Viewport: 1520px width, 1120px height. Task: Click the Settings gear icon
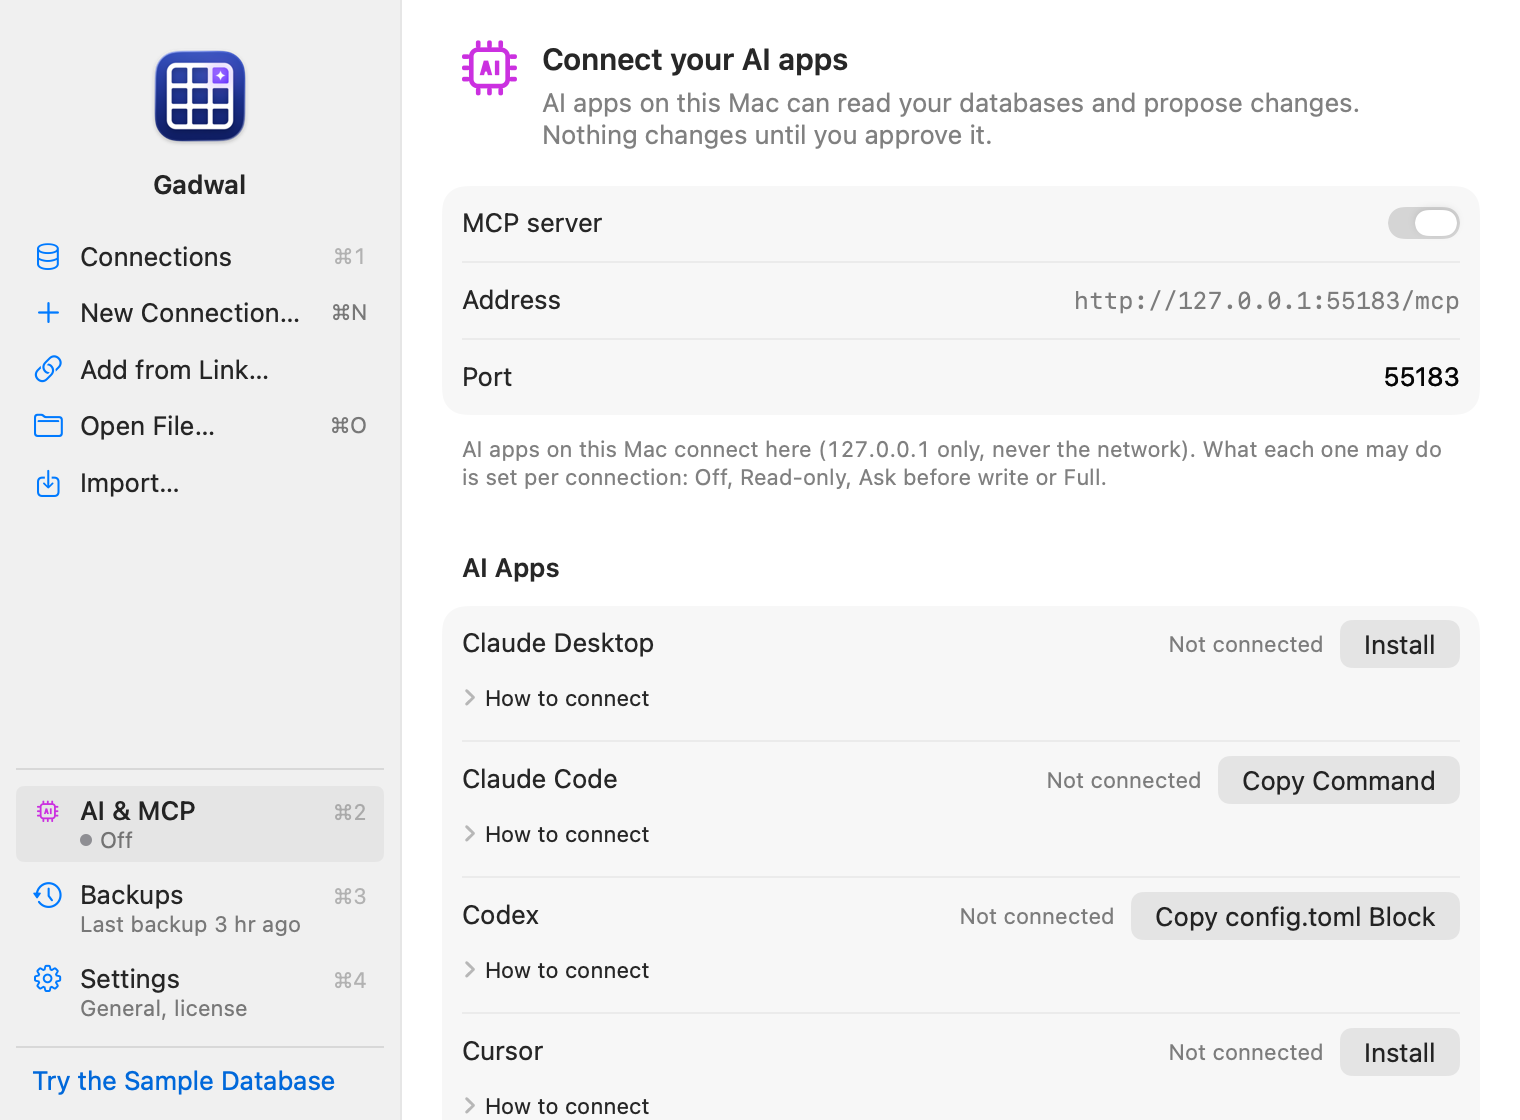48,979
